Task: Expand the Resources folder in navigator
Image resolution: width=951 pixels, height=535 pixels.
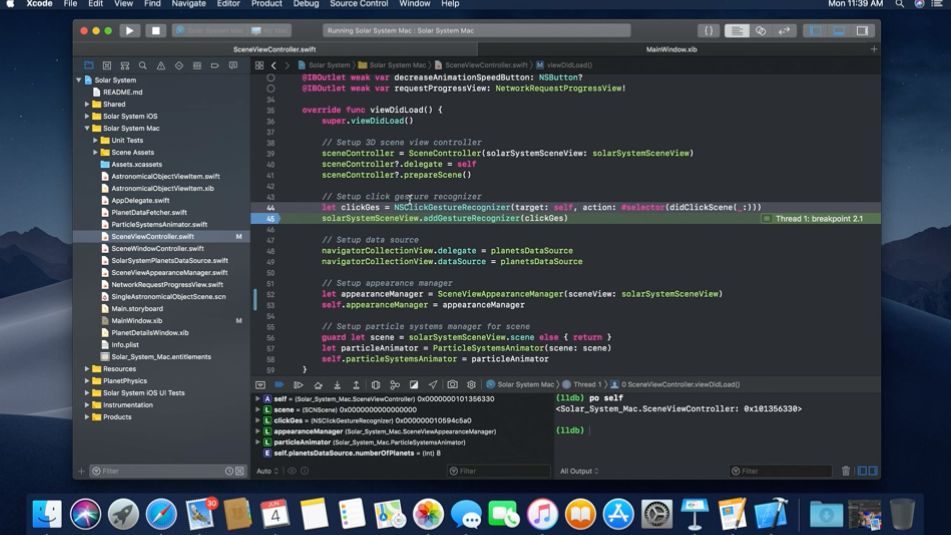Action: pos(88,369)
